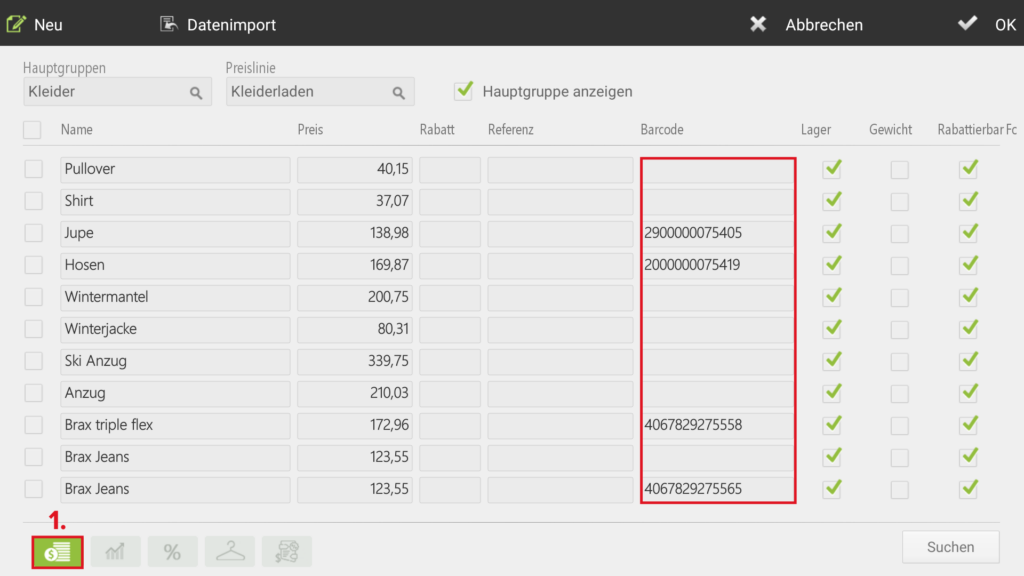The image size is (1024, 576).
Task: Edit the Pullover name field
Action: [175, 169]
